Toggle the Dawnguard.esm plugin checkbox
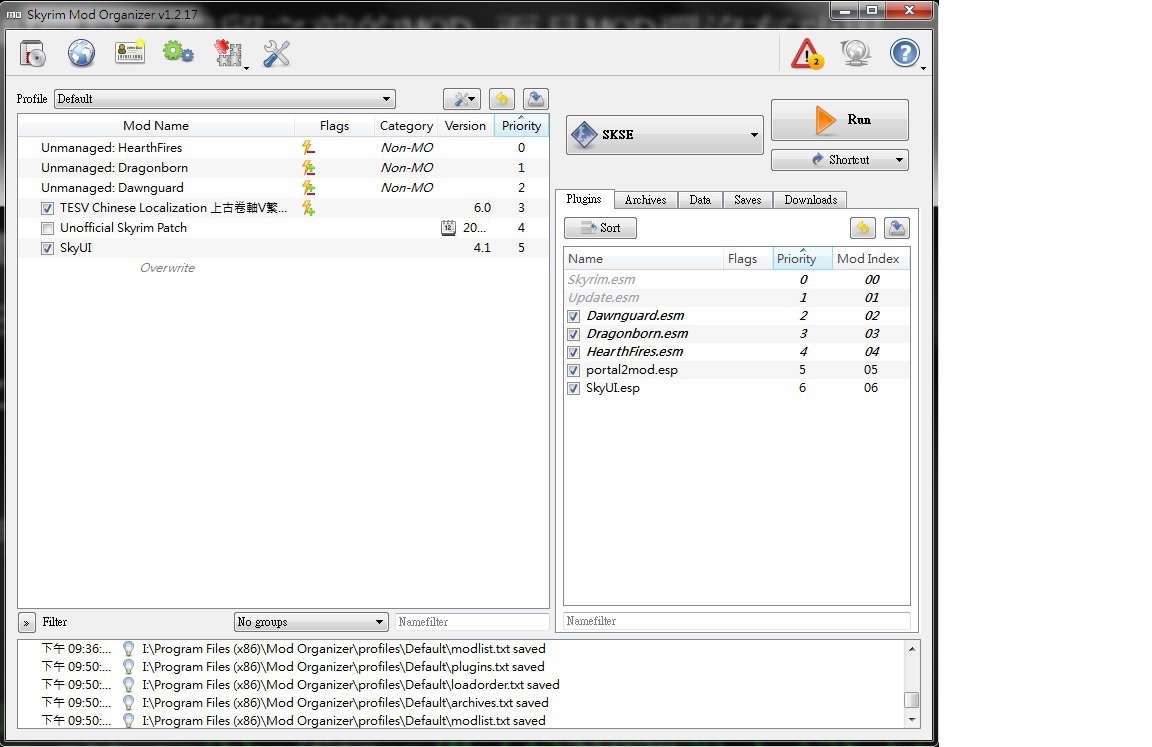Image resolution: width=1152 pixels, height=747 pixels. pyautogui.click(x=574, y=317)
